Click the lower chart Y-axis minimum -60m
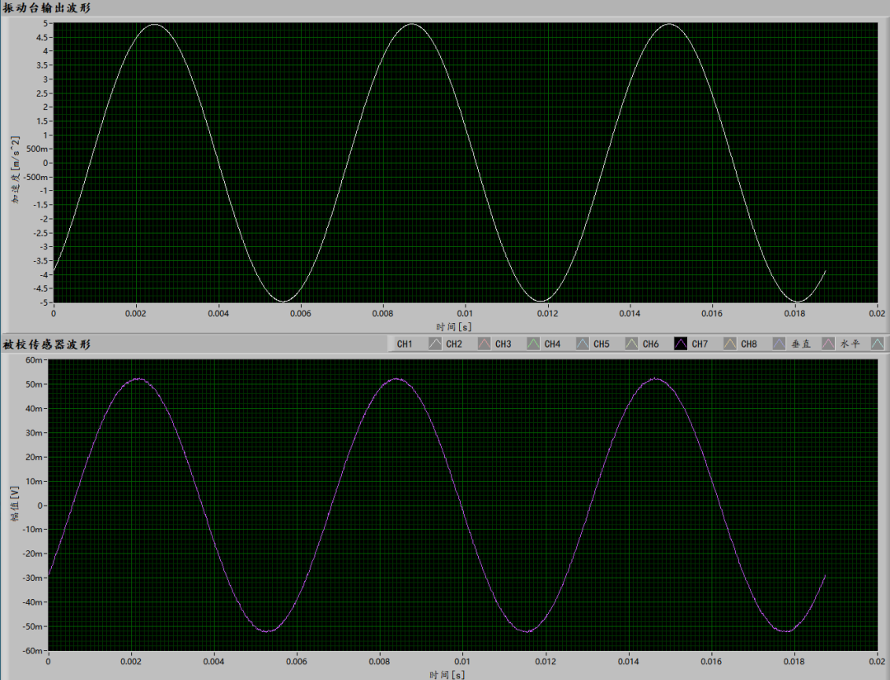 [x=32, y=650]
